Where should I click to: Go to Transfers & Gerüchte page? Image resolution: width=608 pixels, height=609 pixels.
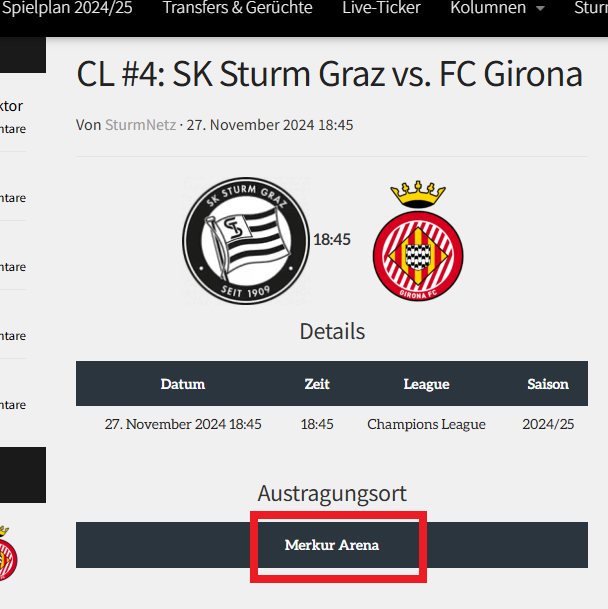click(x=237, y=8)
